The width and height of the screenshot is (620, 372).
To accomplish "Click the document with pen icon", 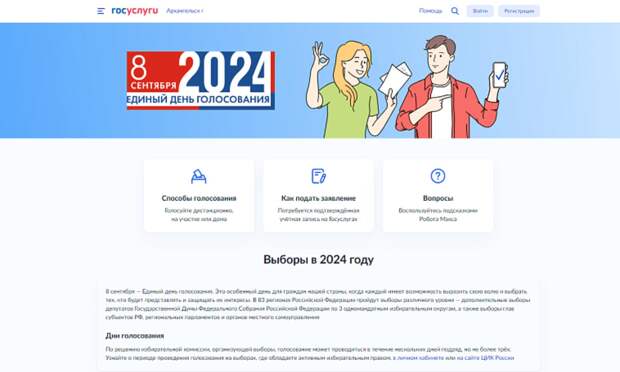I will point(319,176).
